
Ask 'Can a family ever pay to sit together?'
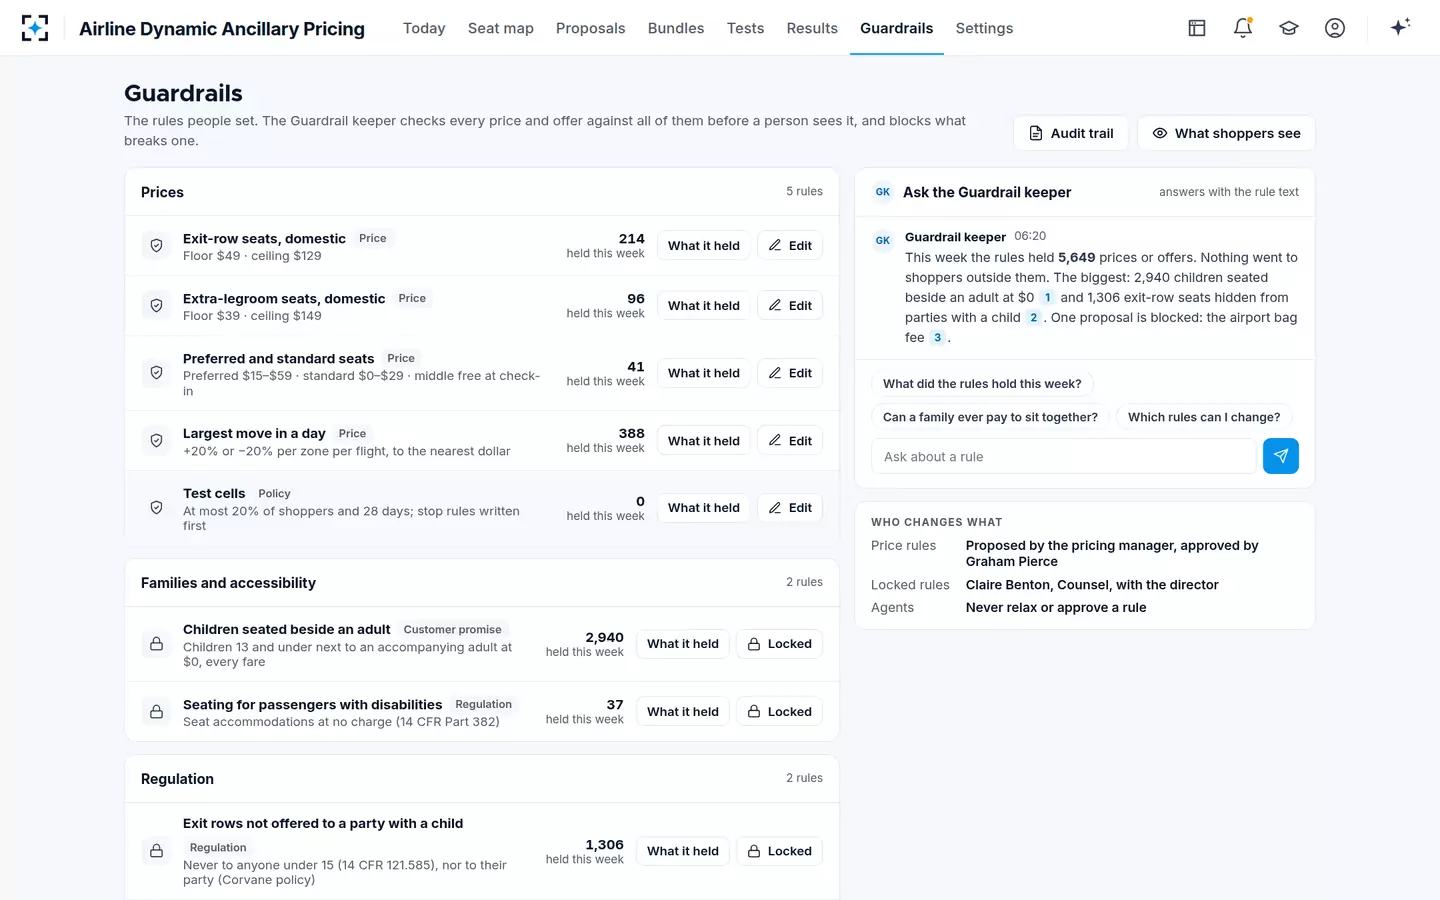click(990, 417)
